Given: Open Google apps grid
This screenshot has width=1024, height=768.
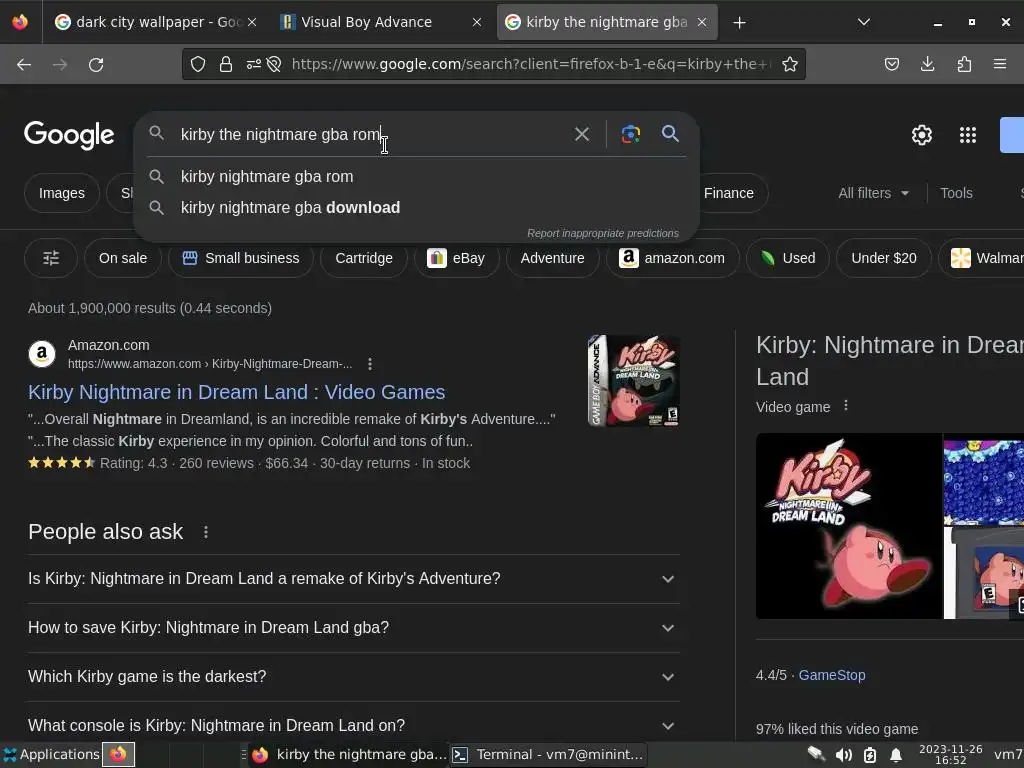Looking at the screenshot, I should point(968,135).
